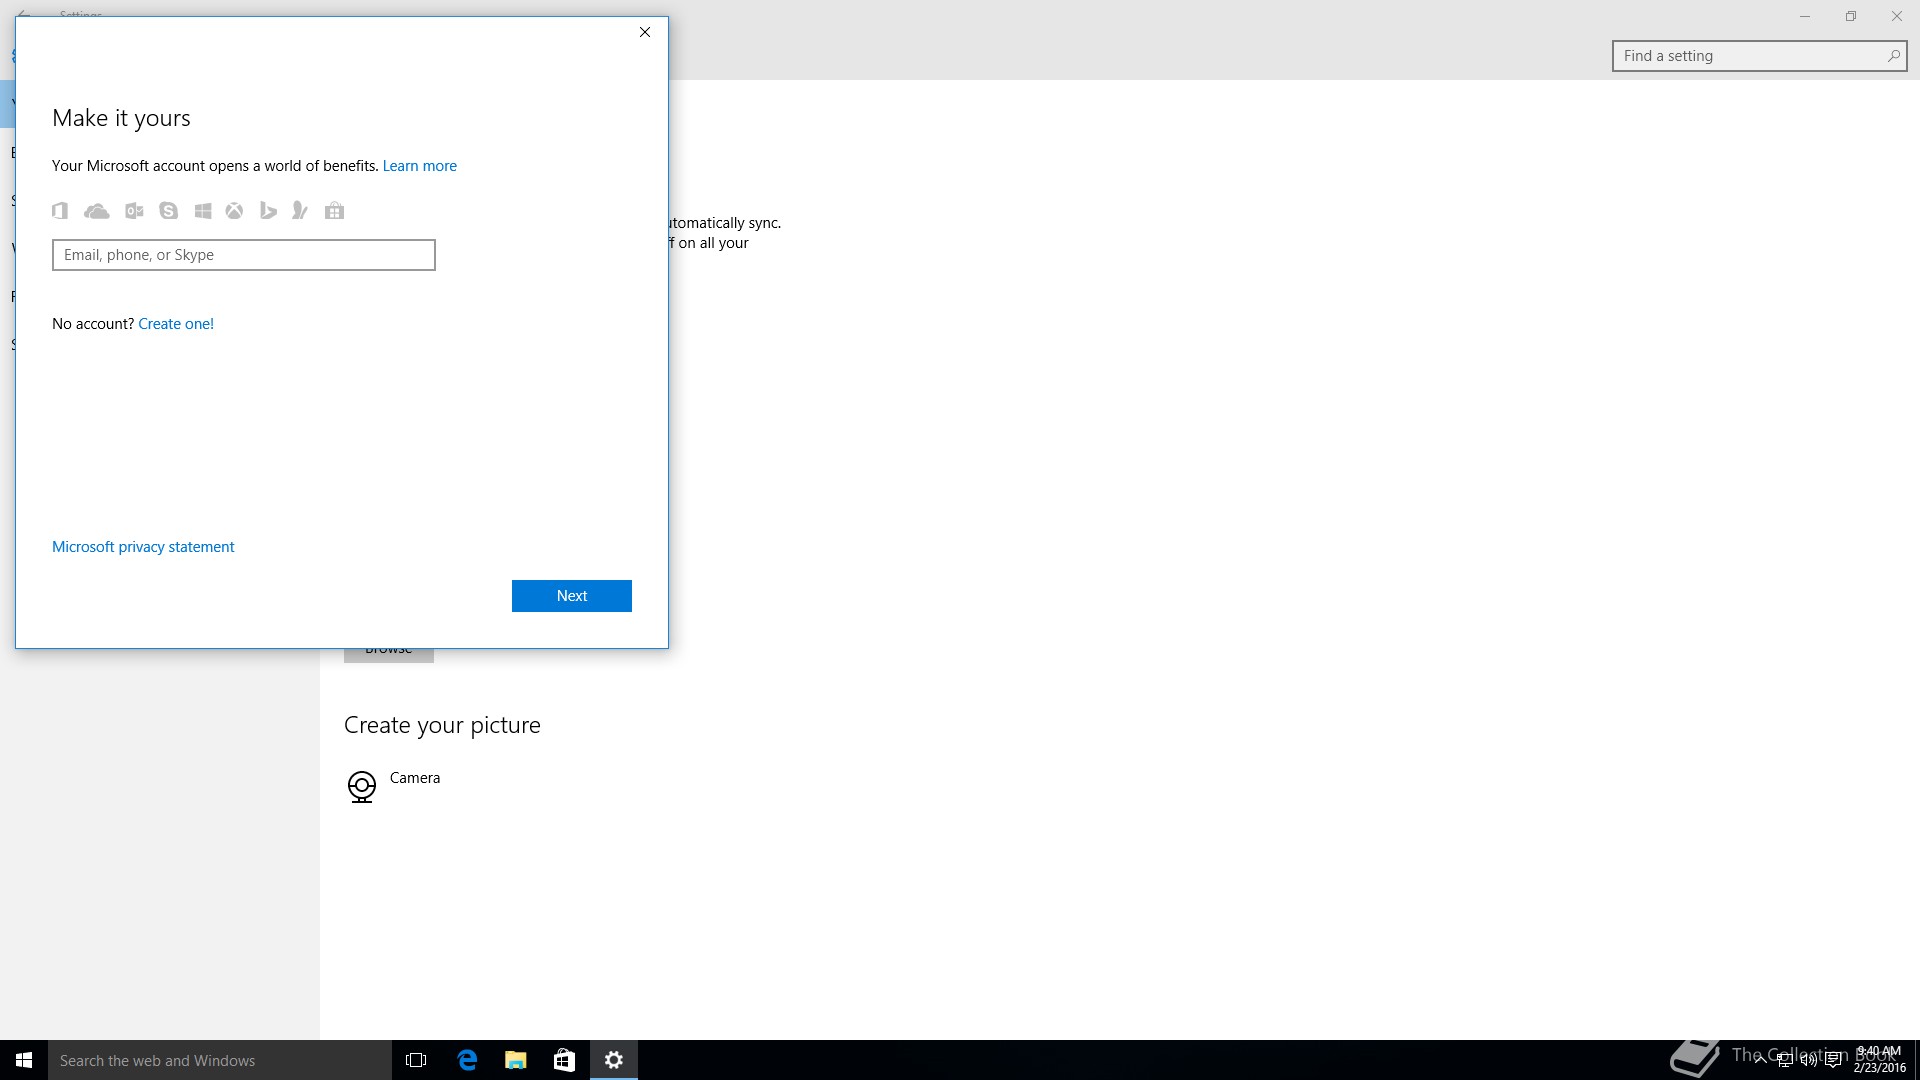Click the Xbox icon in the dialog
This screenshot has height=1080, width=1920.
click(x=234, y=211)
